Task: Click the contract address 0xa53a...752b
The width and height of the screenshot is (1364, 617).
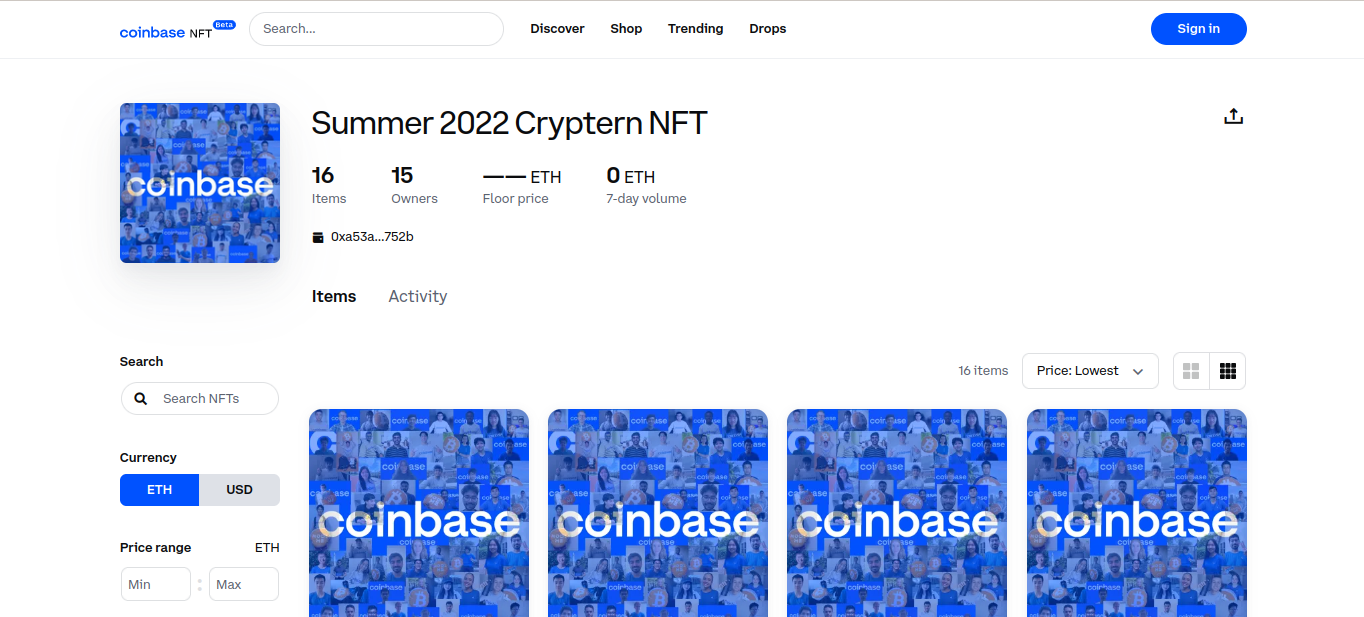Action: pyautogui.click(x=372, y=237)
